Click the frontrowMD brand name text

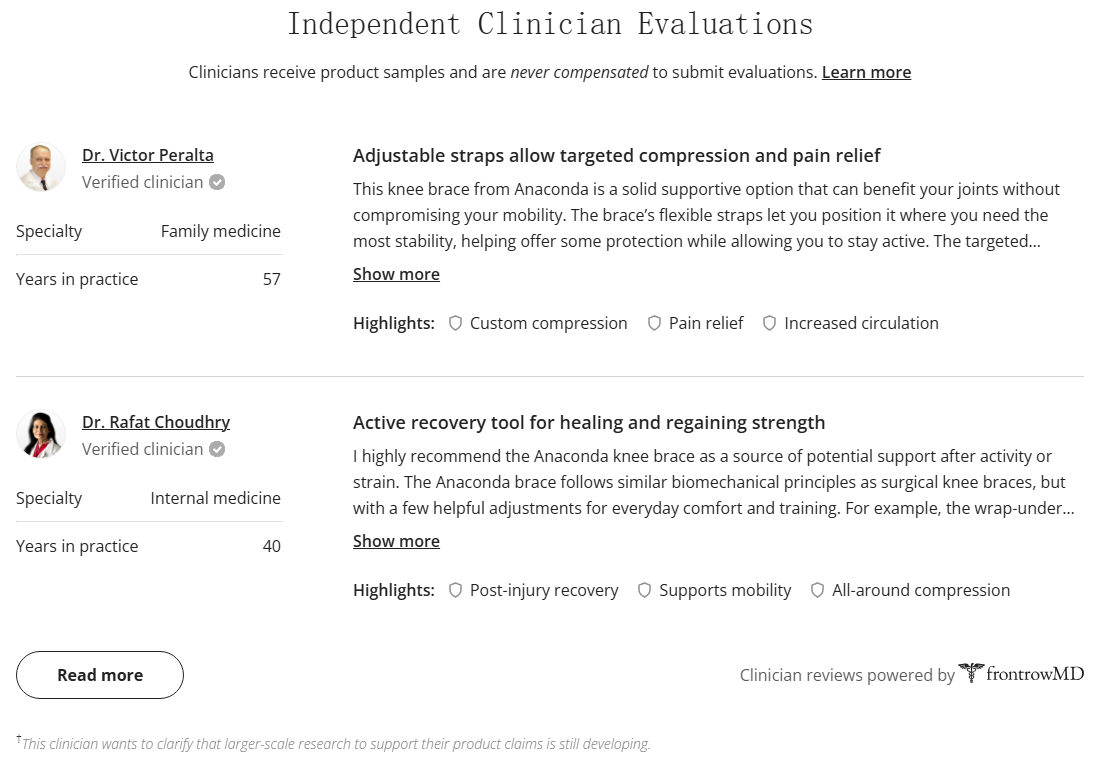tap(1035, 674)
